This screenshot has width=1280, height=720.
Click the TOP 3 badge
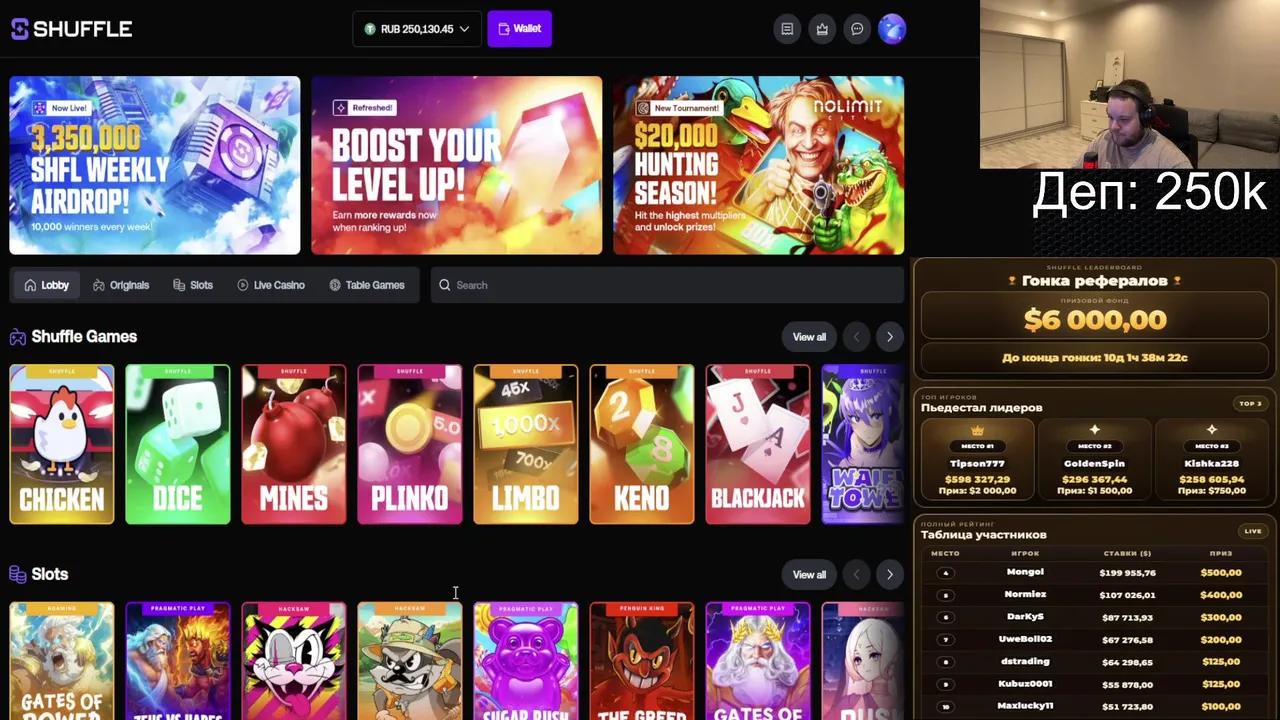1250,404
